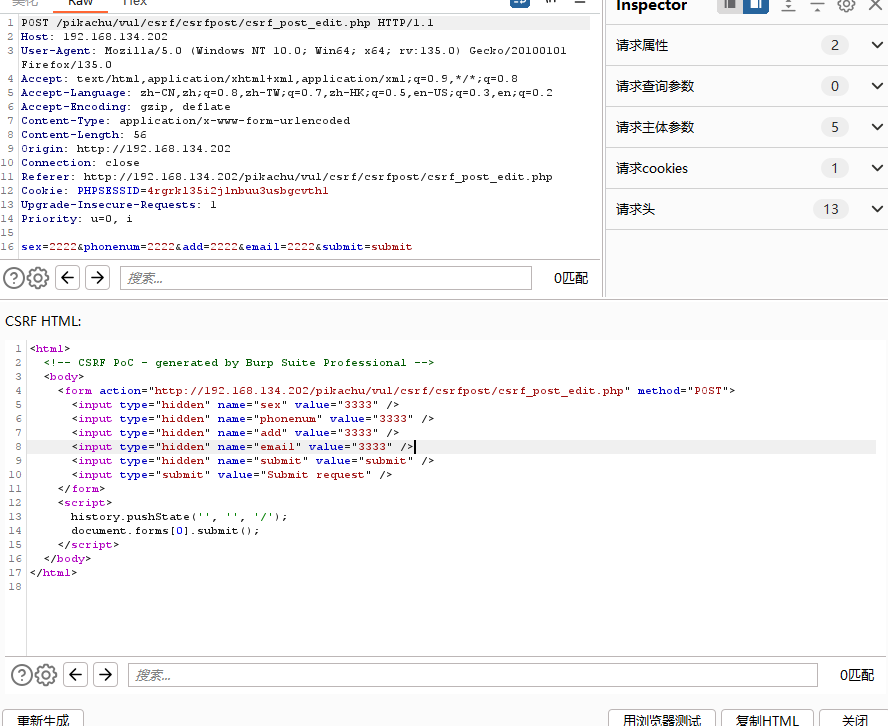The width and height of the screenshot is (888, 726).
Task: Expand 请求查询参数 section chevron
Action: tap(877, 86)
